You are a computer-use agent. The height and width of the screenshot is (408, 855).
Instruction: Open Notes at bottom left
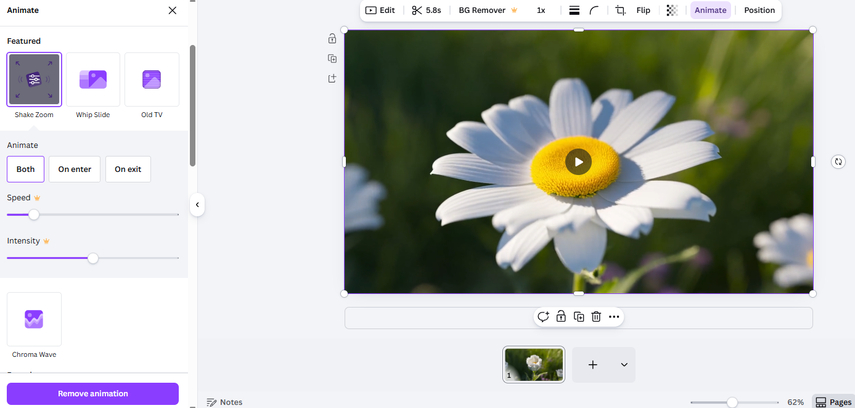[x=225, y=402]
